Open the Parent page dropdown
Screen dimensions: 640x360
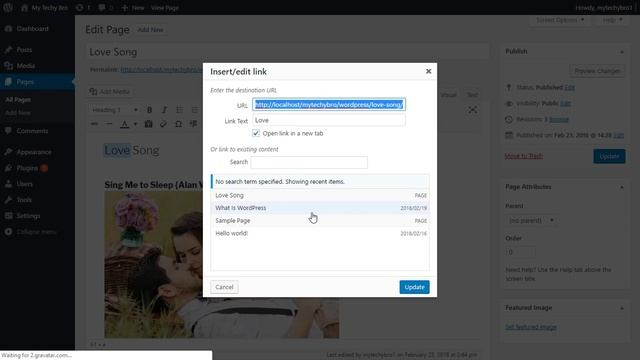tap(531, 220)
